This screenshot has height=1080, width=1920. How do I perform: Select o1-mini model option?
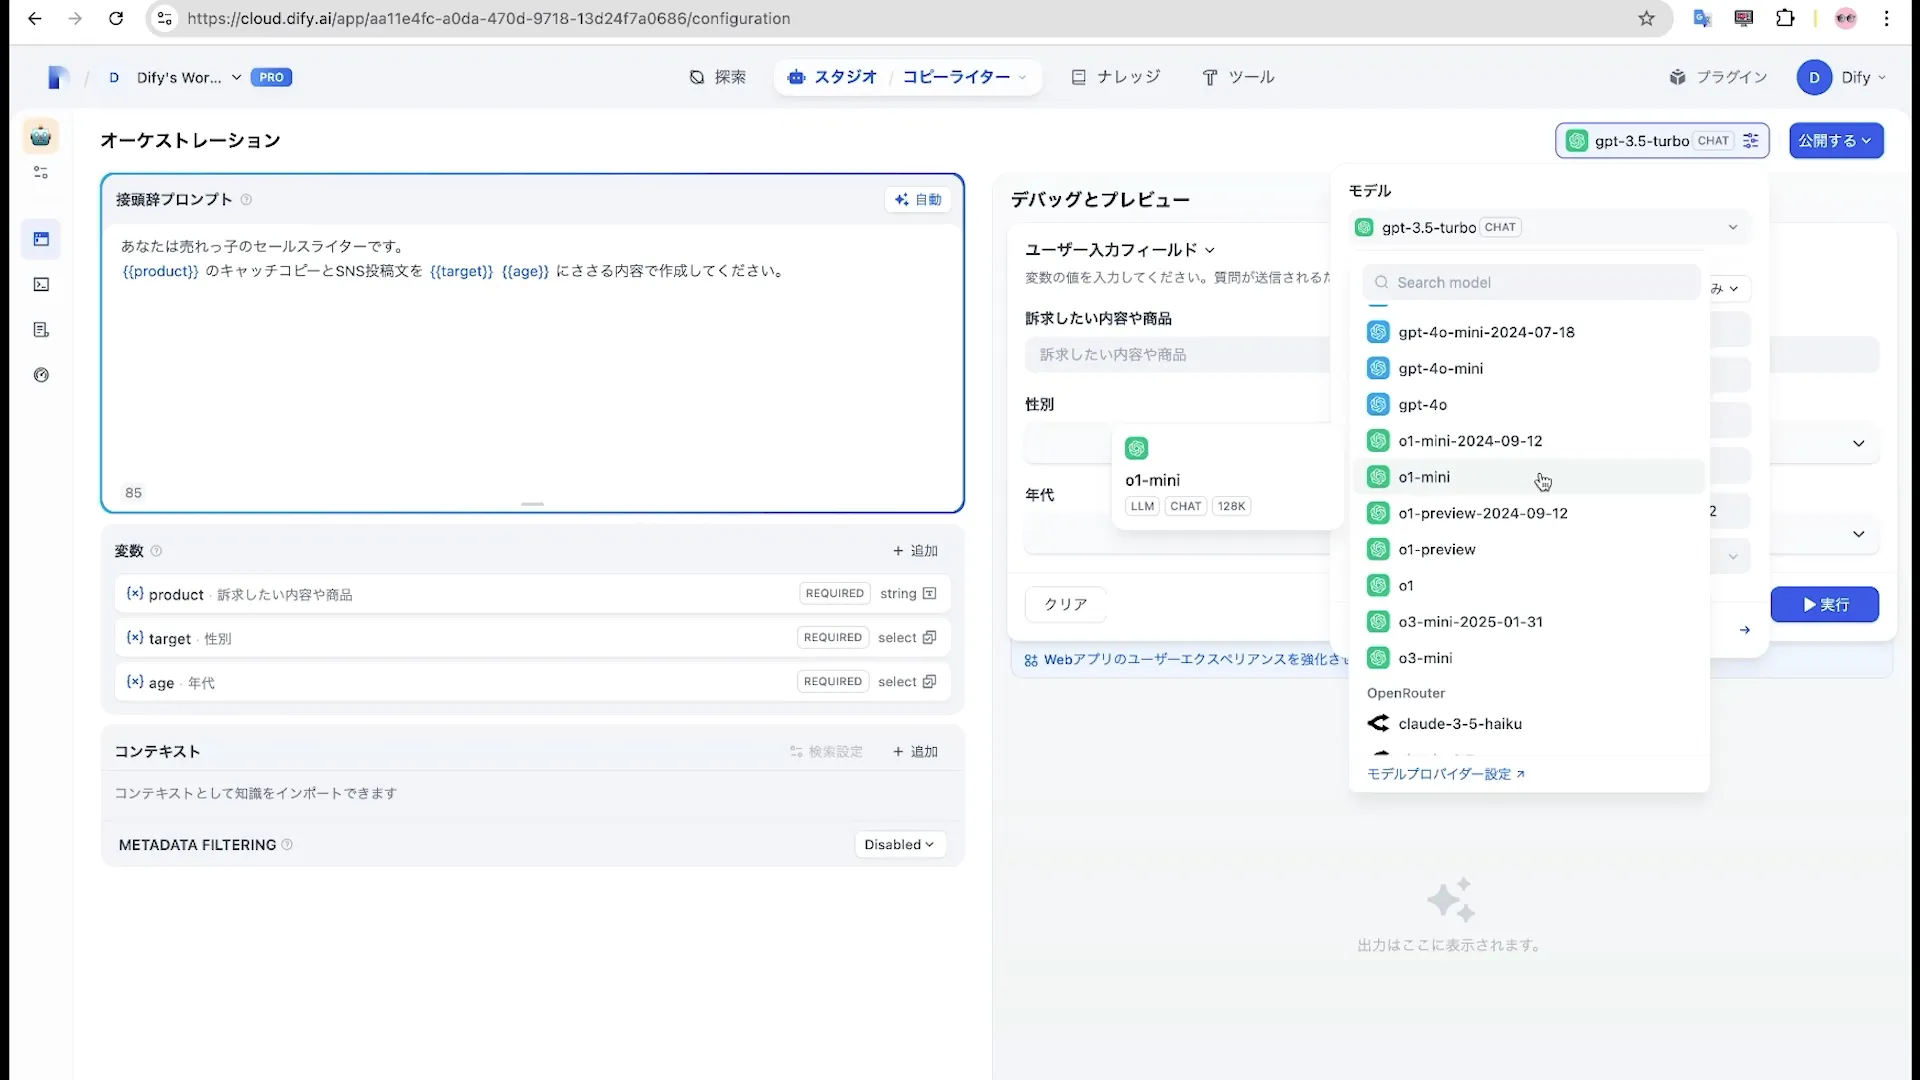click(1529, 477)
